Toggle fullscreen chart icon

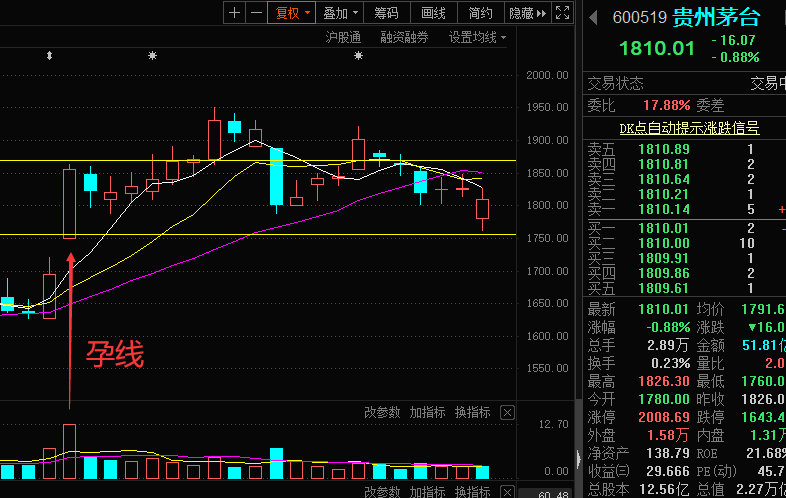pos(562,13)
